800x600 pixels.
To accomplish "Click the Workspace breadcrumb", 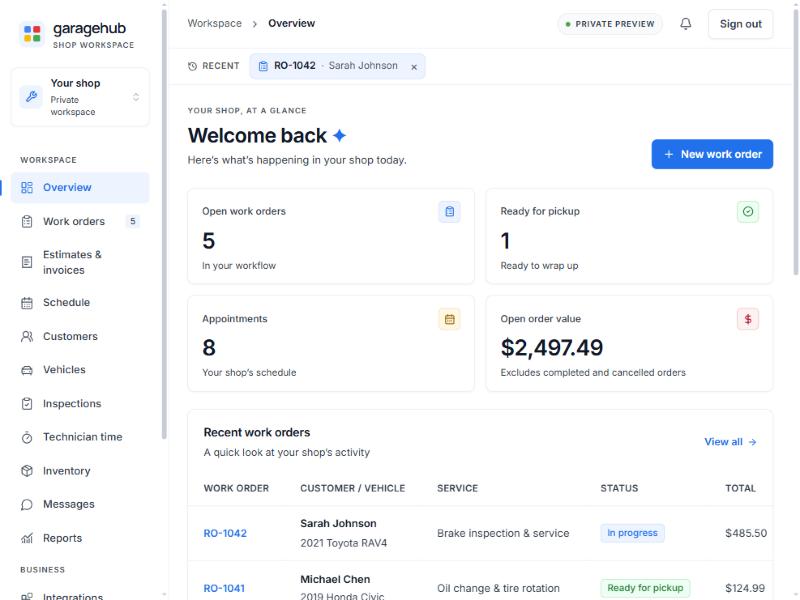I will [215, 23].
